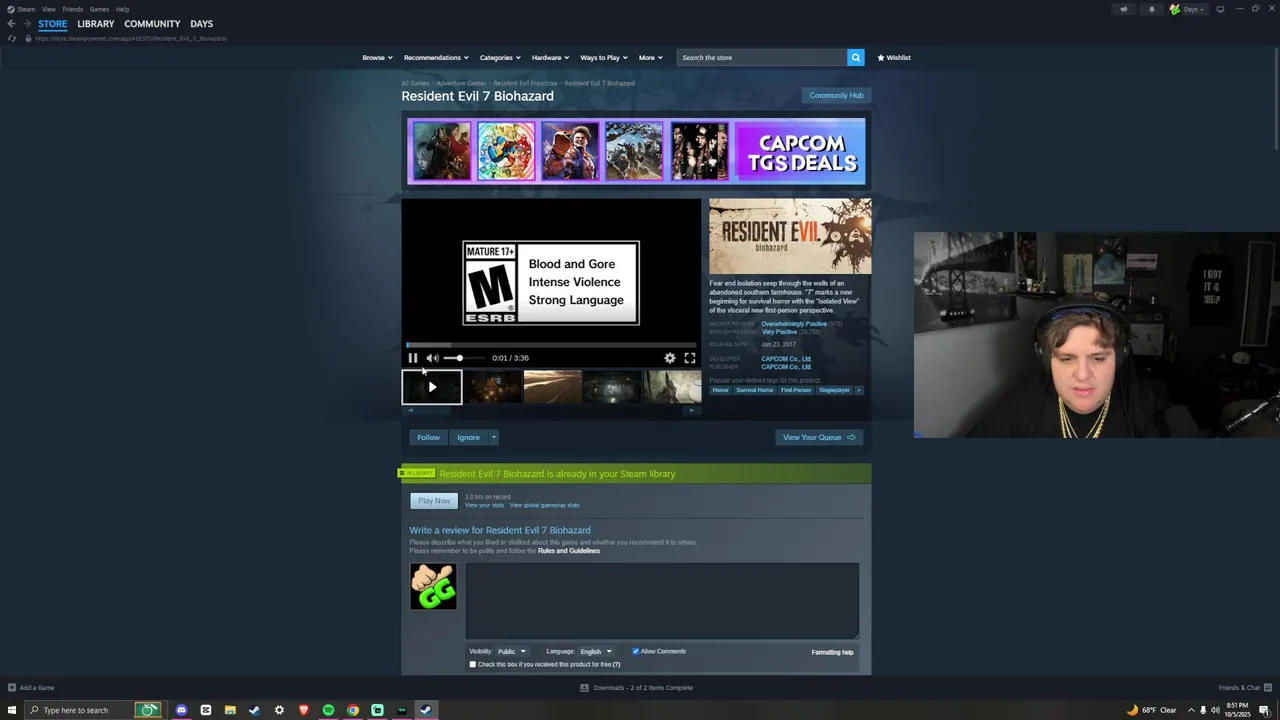The height and width of the screenshot is (720, 1280).
Task: Expand the Categories dropdown menu
Action: click(500, 57)
